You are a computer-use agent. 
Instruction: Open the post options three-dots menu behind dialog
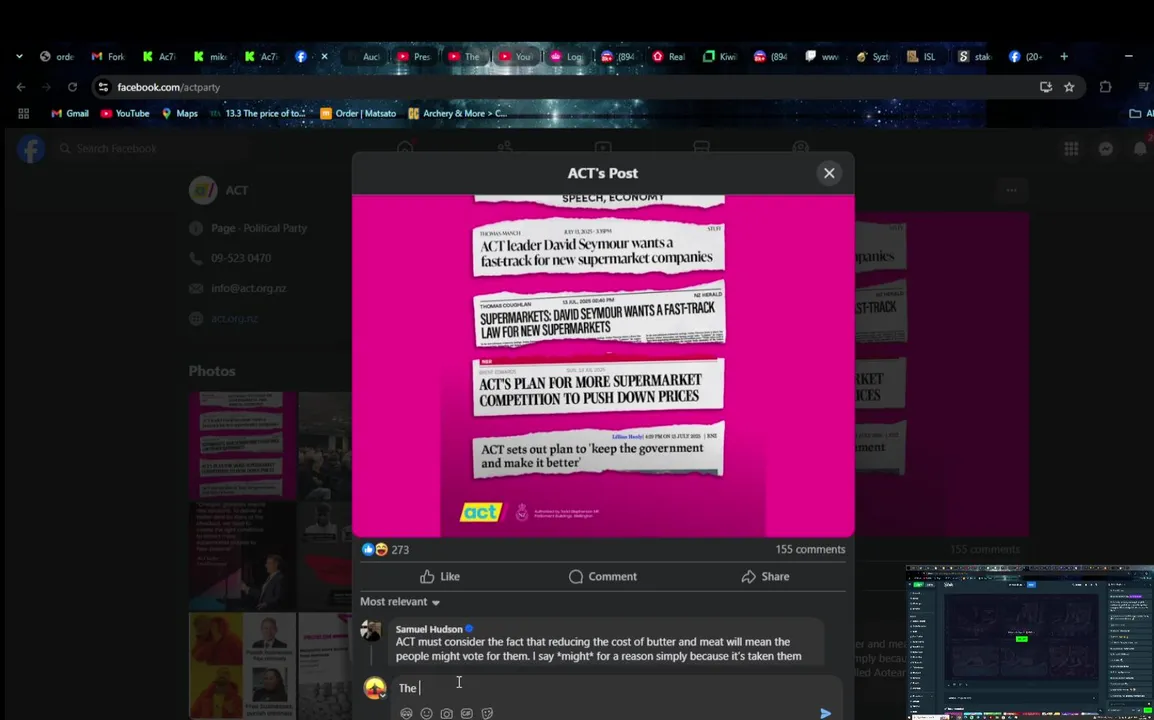[1011, 190]
